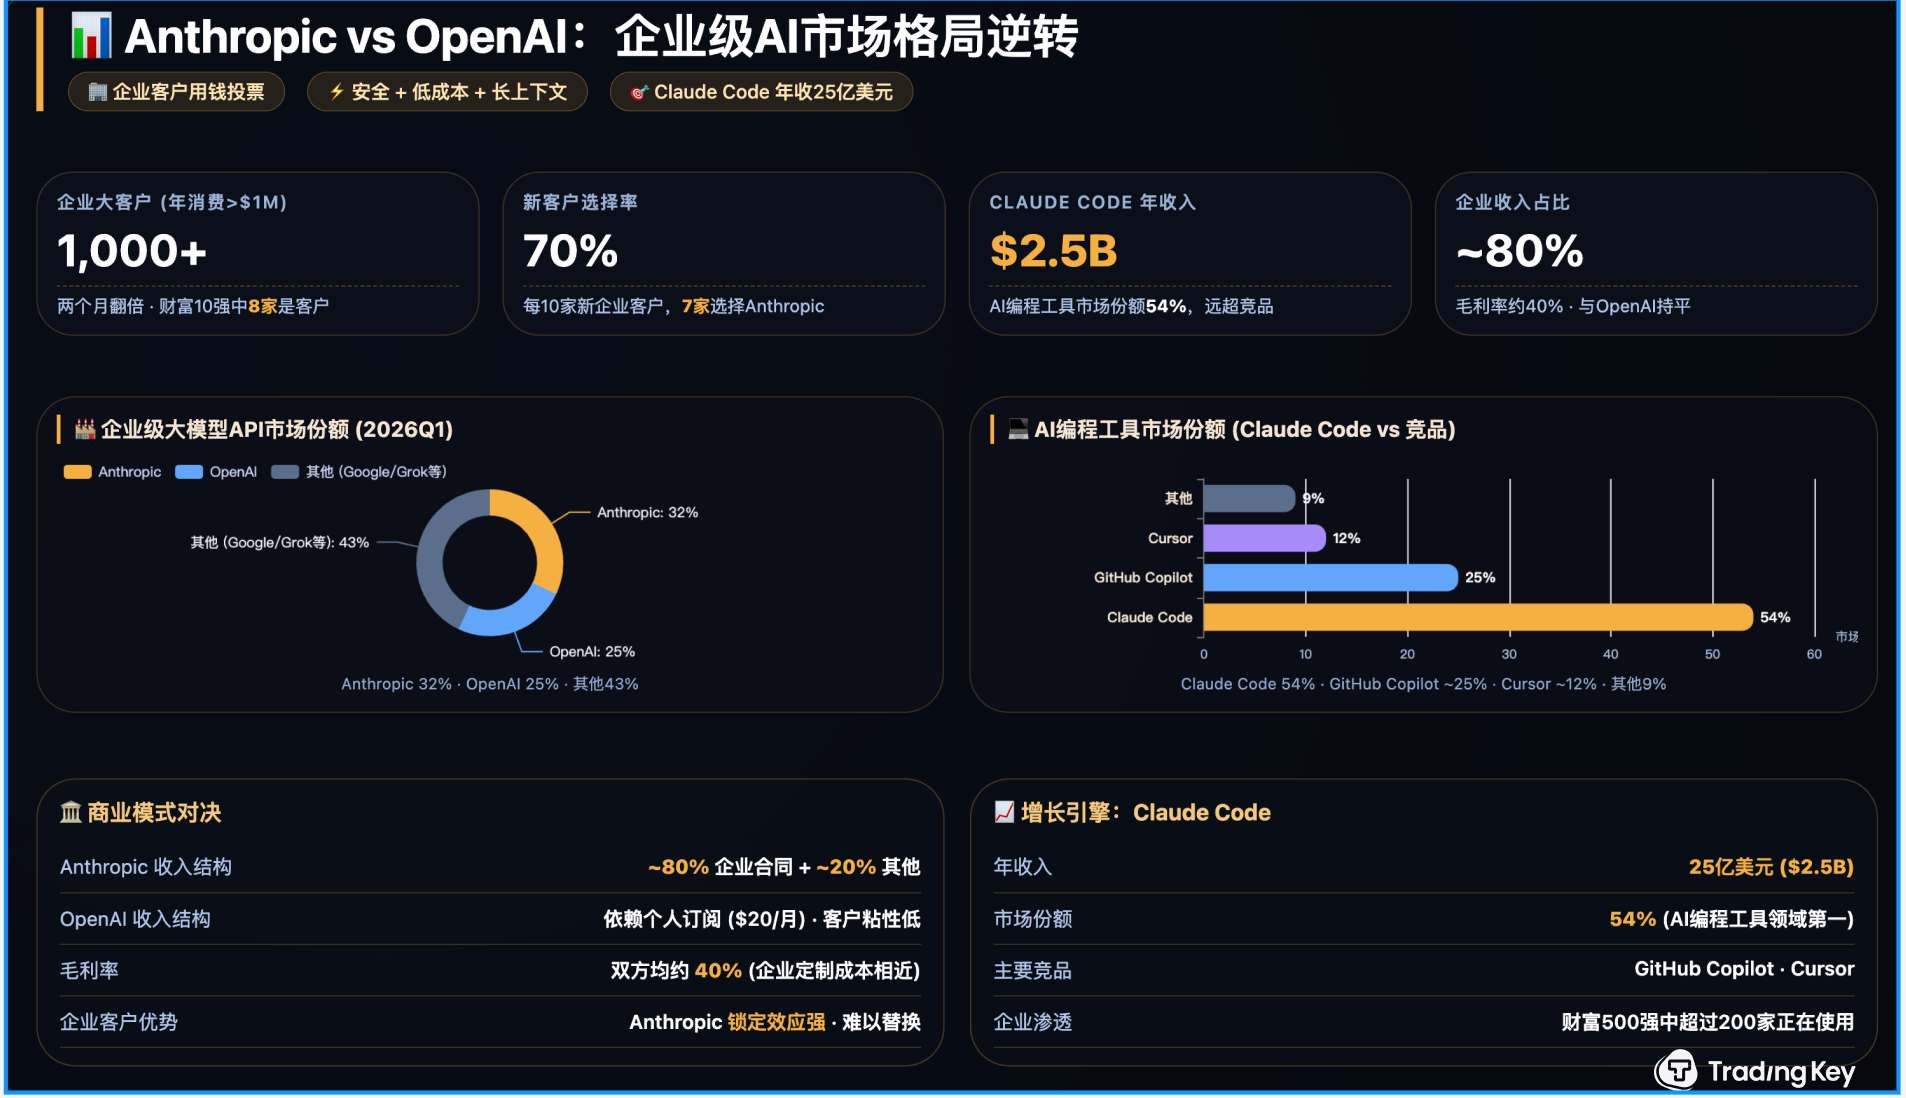Select the Claude Code 年收25亿美元 tag pill
The height and width of the screenshot is (1098, 1906).
coord(761,92)
